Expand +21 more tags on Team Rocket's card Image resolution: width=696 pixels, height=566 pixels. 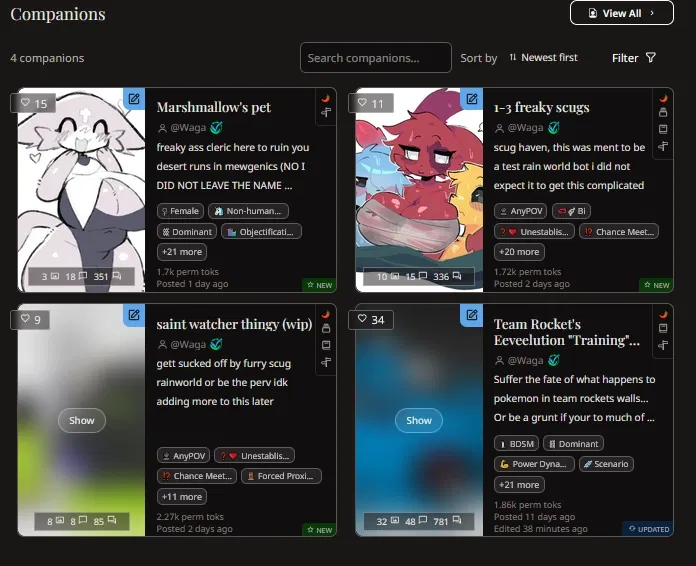[x=519, y=485]
